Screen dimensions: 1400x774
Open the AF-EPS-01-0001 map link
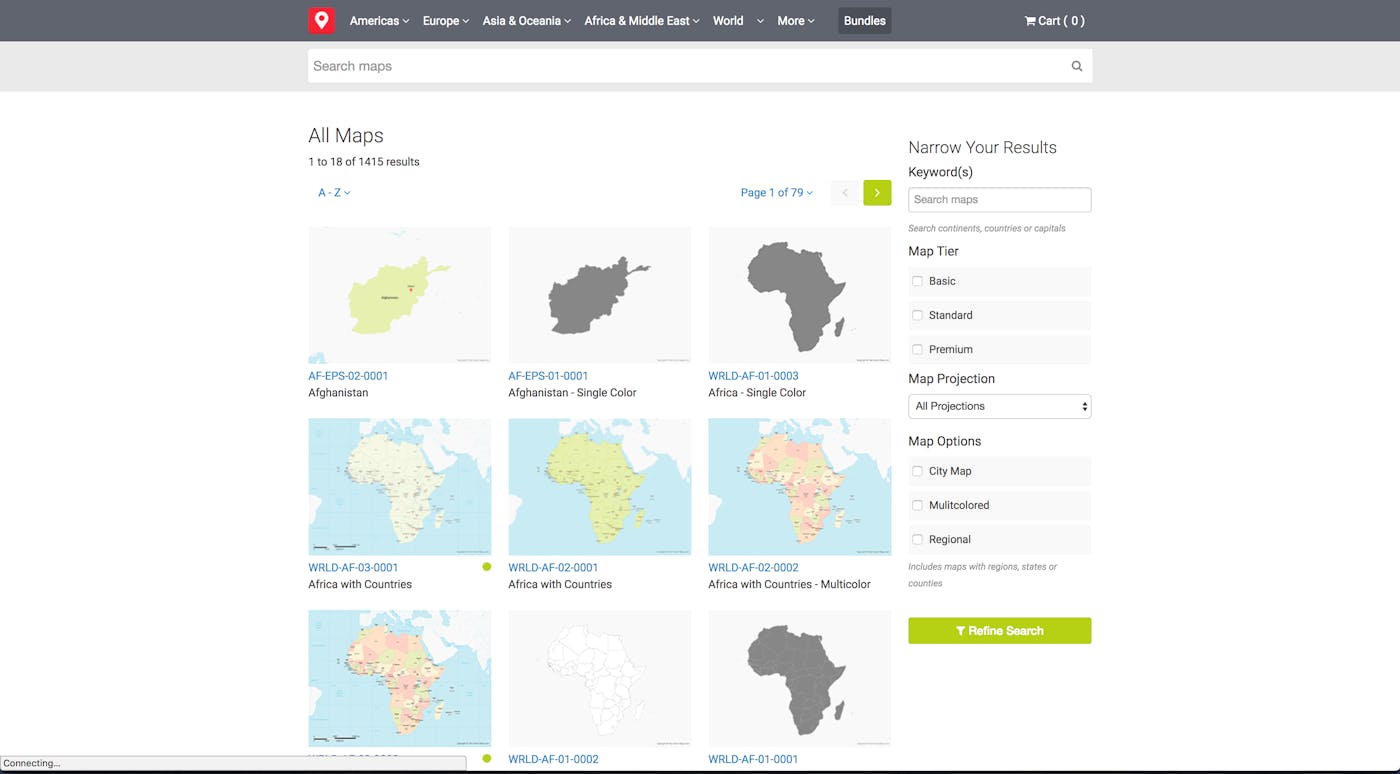tap(548, 376)
